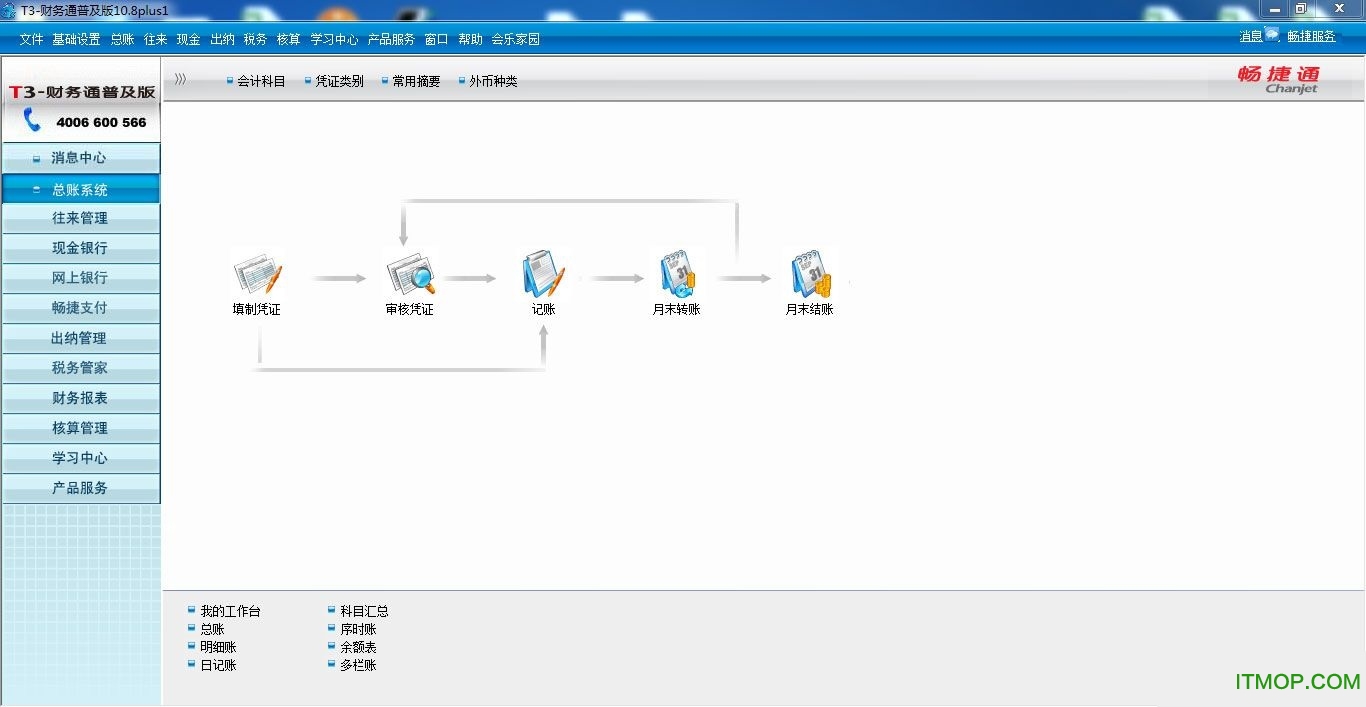1366x707 pixels.
Task: Open 常用摘要 from the toolbar
Action: [x=416, y=81]
